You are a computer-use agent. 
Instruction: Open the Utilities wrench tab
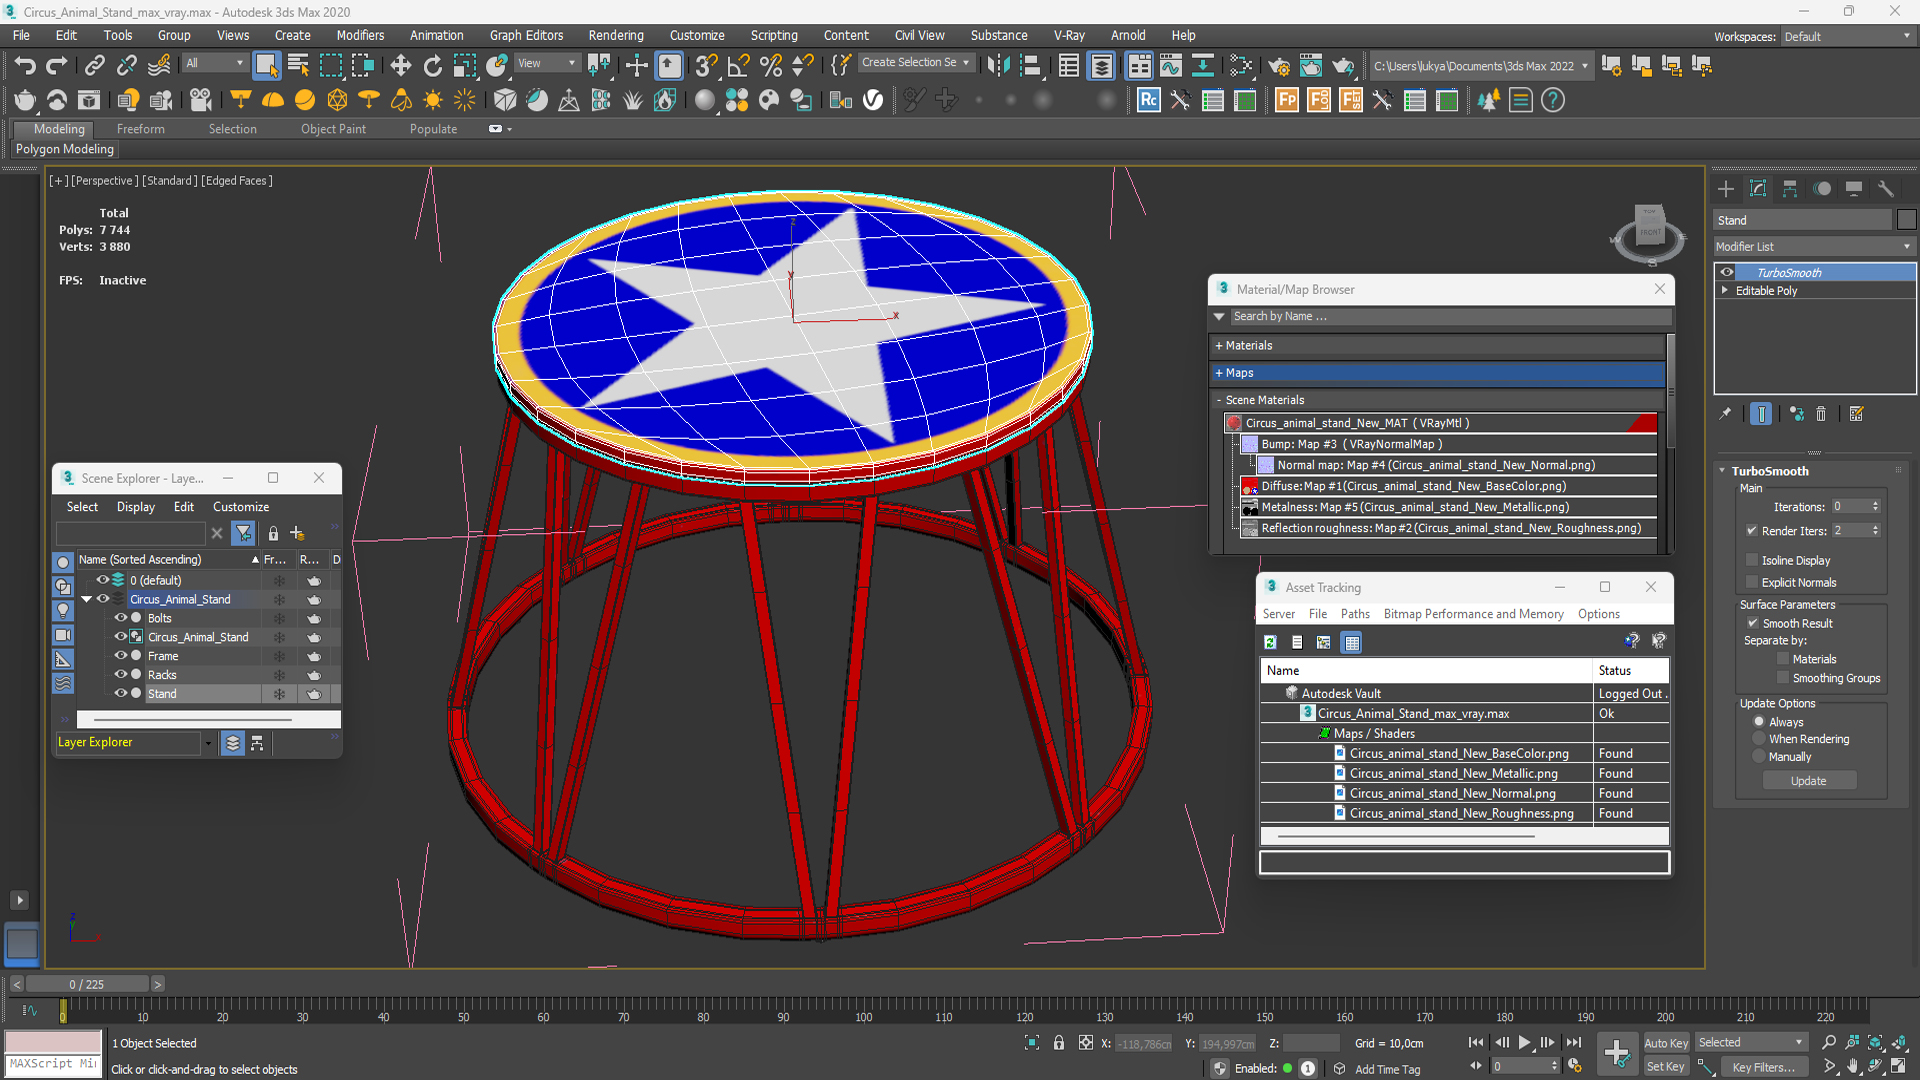click(x=1886, y=189)
